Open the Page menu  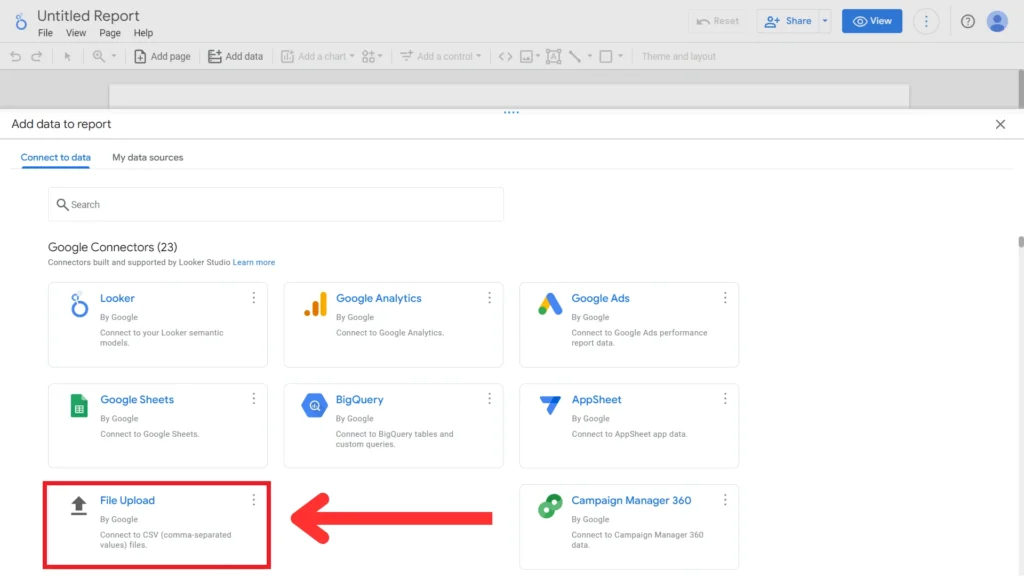pos(110,33)
